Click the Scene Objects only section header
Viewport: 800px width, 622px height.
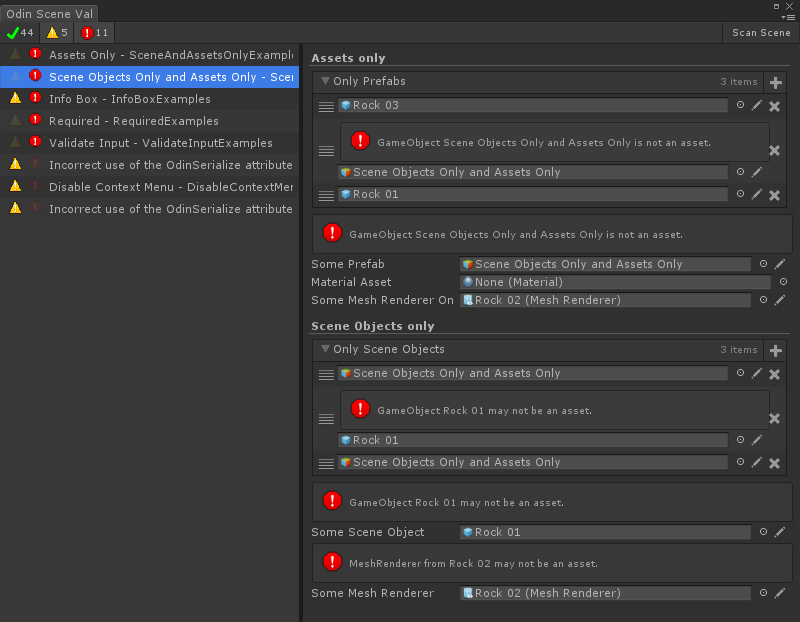click(372, 326)
